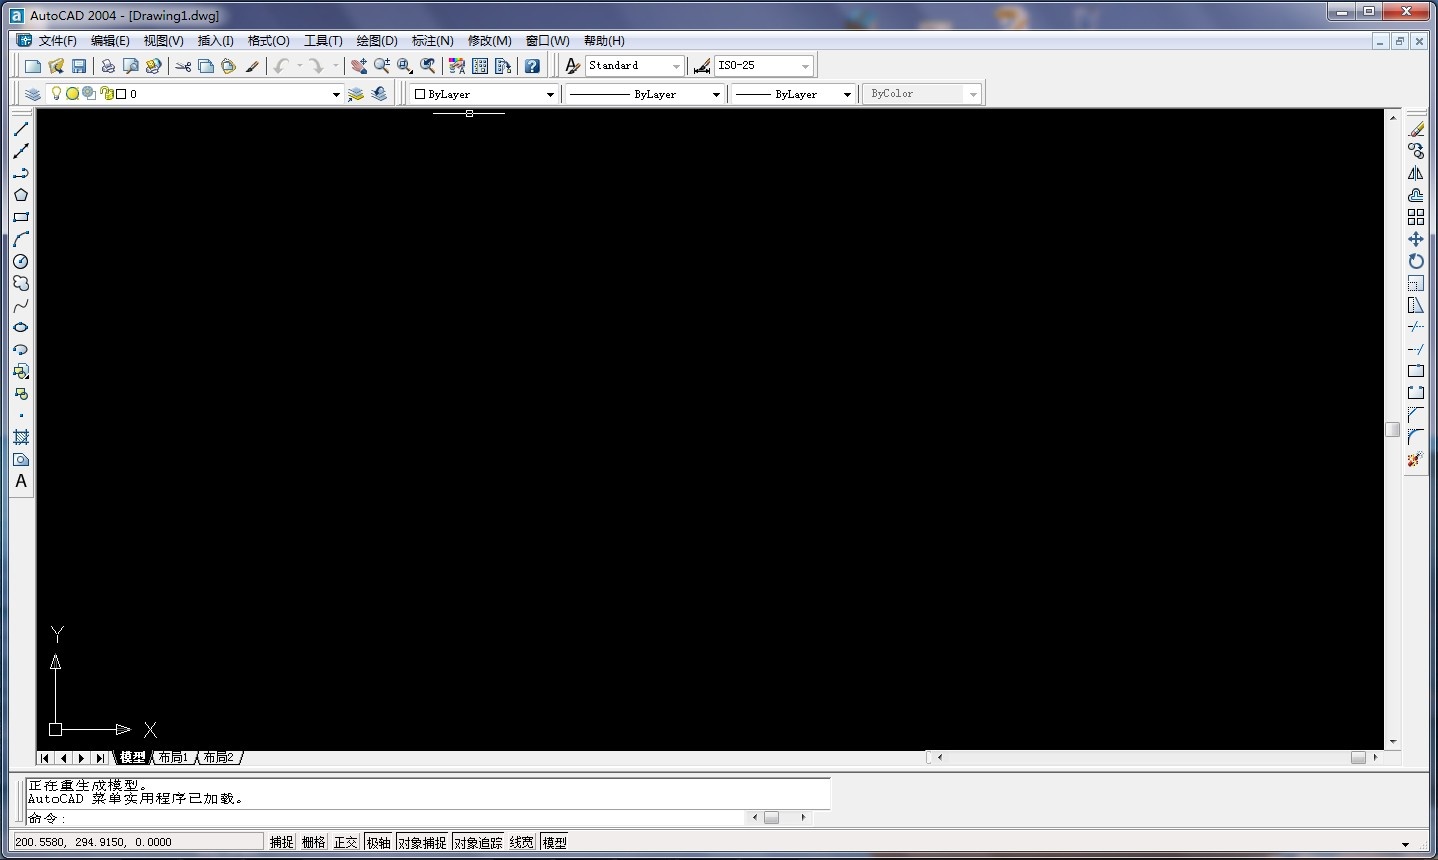The height and width of the screenshot is (860, 1438).
Task: Toggle 栅格 (Grid) display on
Action: 313,842
